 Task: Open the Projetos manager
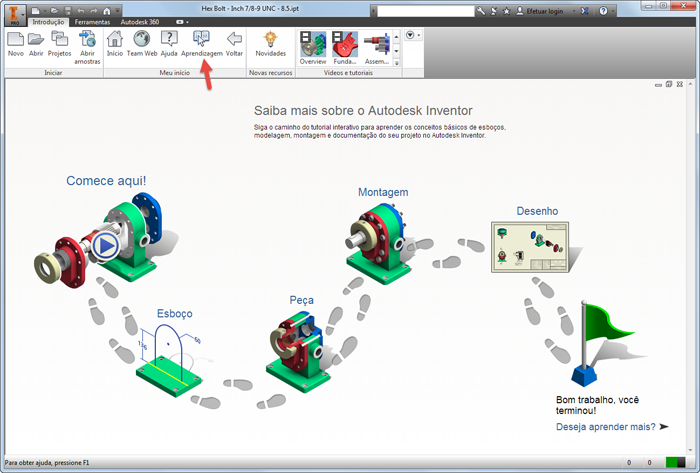coord(59,44)
